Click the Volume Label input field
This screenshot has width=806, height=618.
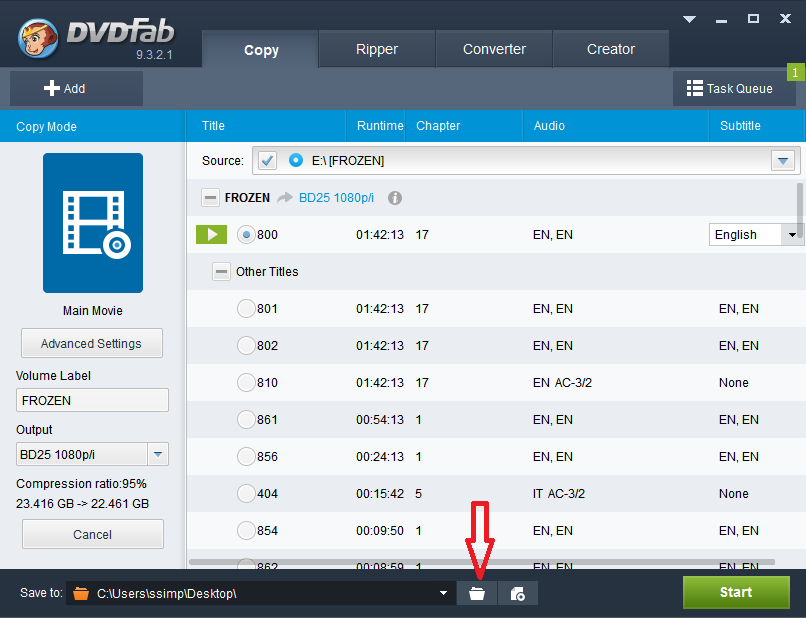pos(93,400)
